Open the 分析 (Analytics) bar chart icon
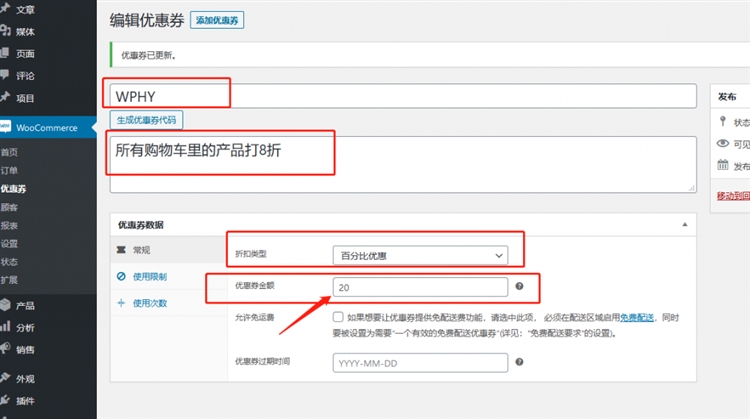This screenshot has width=750, height=419. (x=5, y=327)
